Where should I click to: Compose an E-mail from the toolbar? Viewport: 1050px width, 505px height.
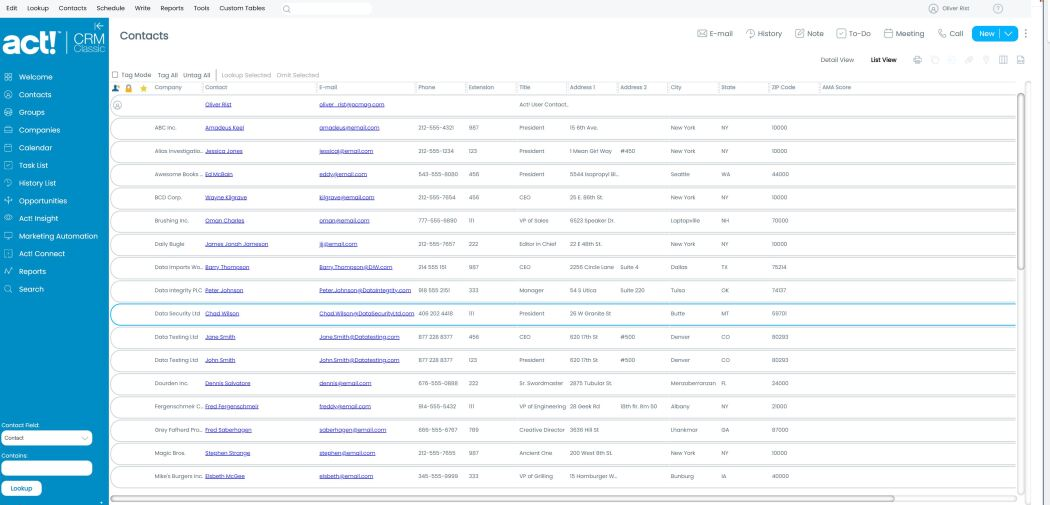pos(715,33)
